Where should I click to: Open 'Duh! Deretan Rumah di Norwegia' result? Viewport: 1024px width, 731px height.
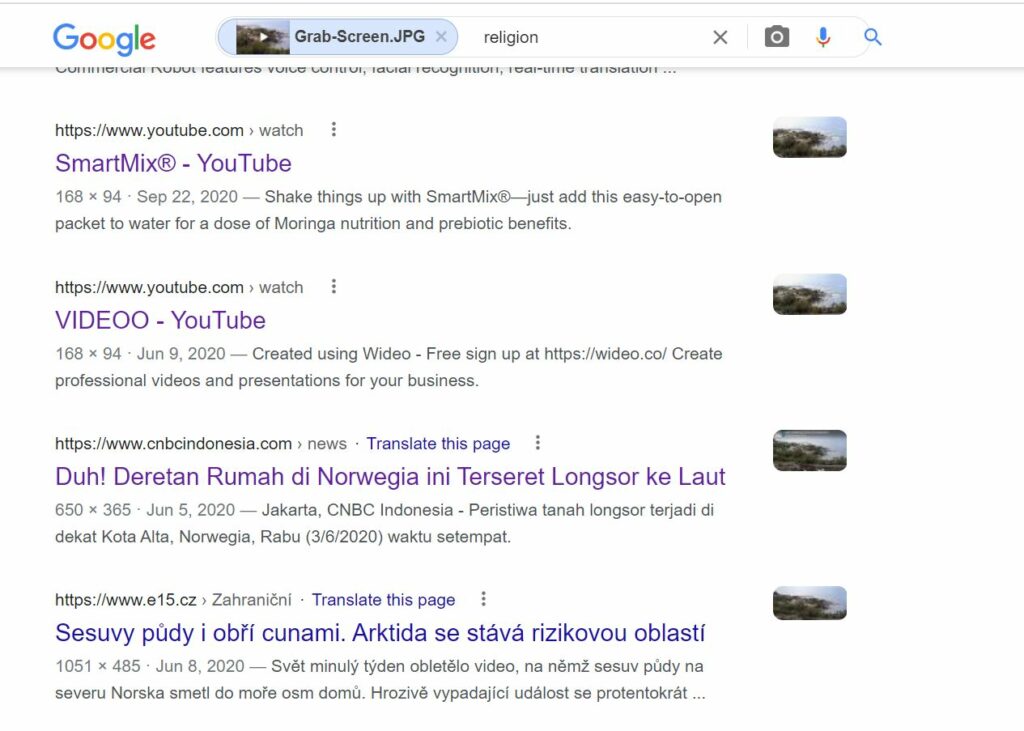pos(390,477)
